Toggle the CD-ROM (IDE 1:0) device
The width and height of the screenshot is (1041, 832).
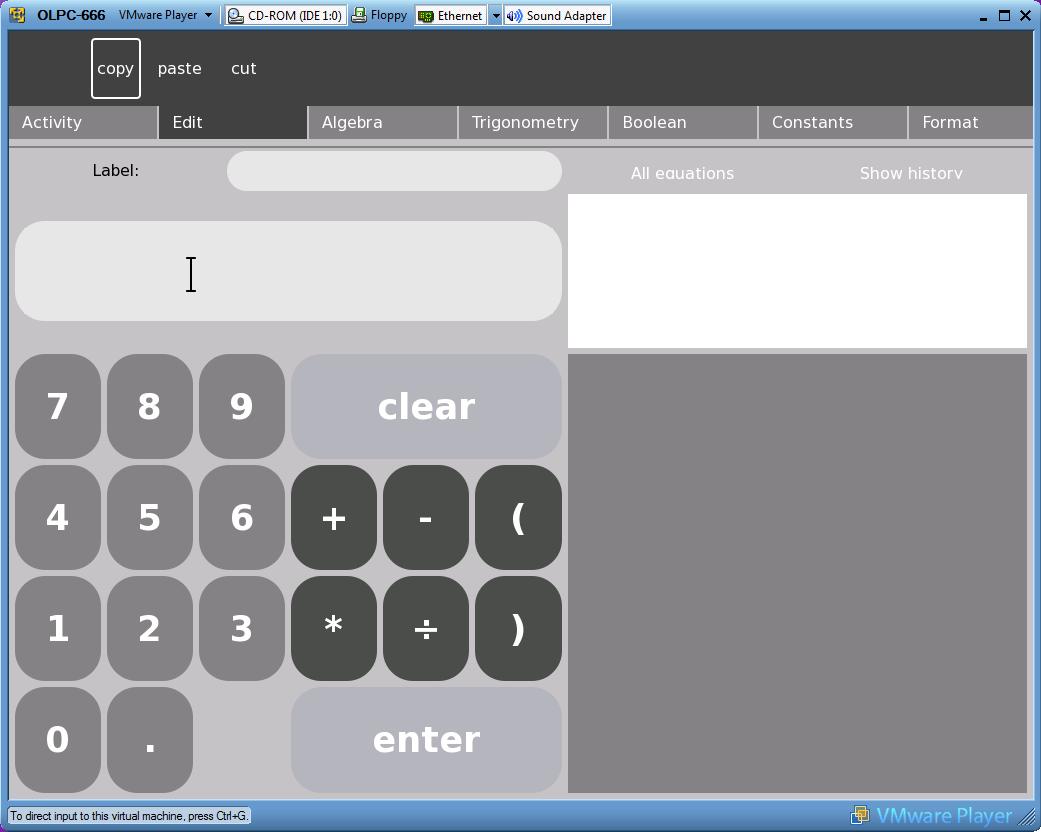tap(285, 16)
